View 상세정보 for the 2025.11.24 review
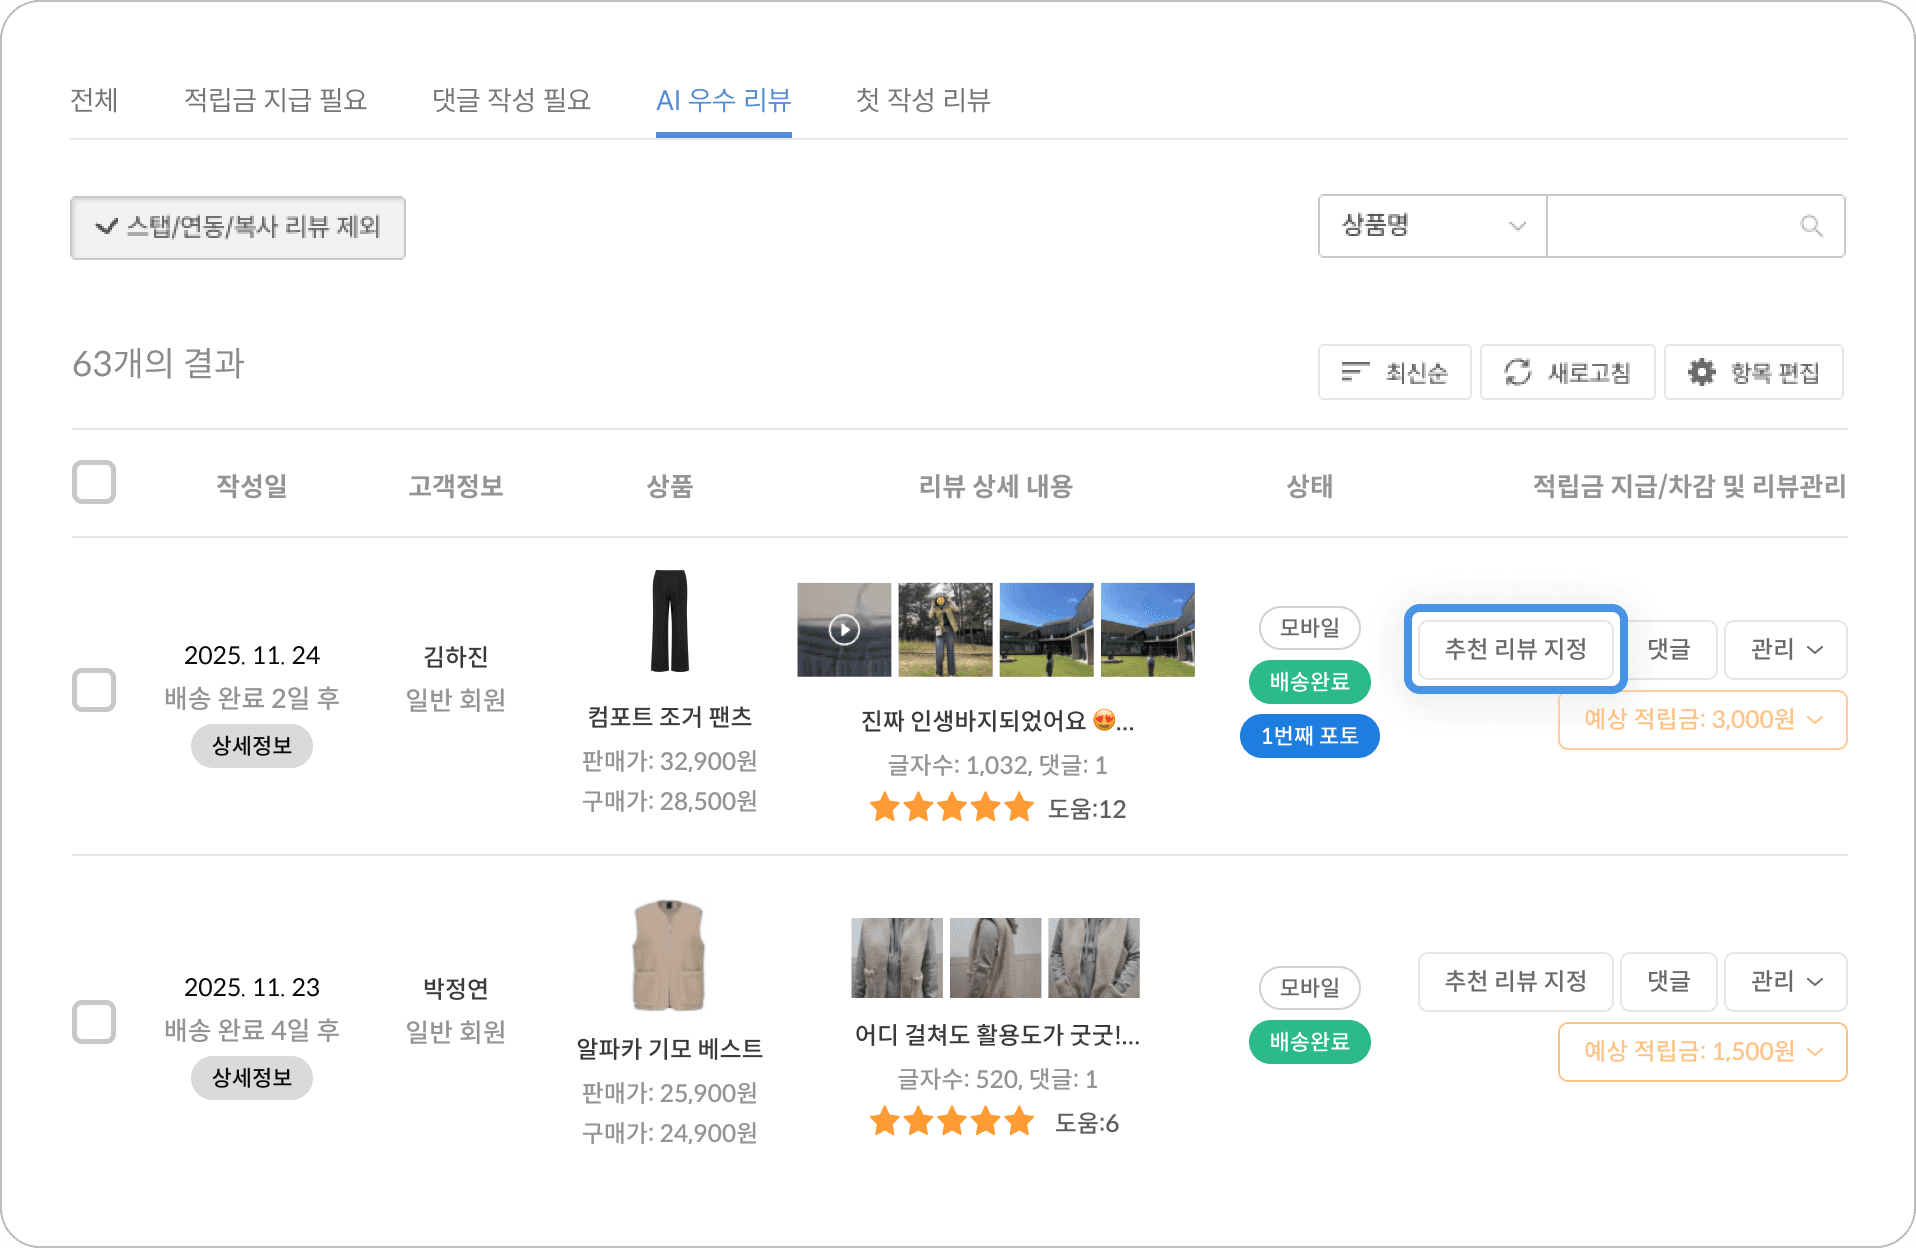This screenshot has height=1248, width=1916. (251, 745)
